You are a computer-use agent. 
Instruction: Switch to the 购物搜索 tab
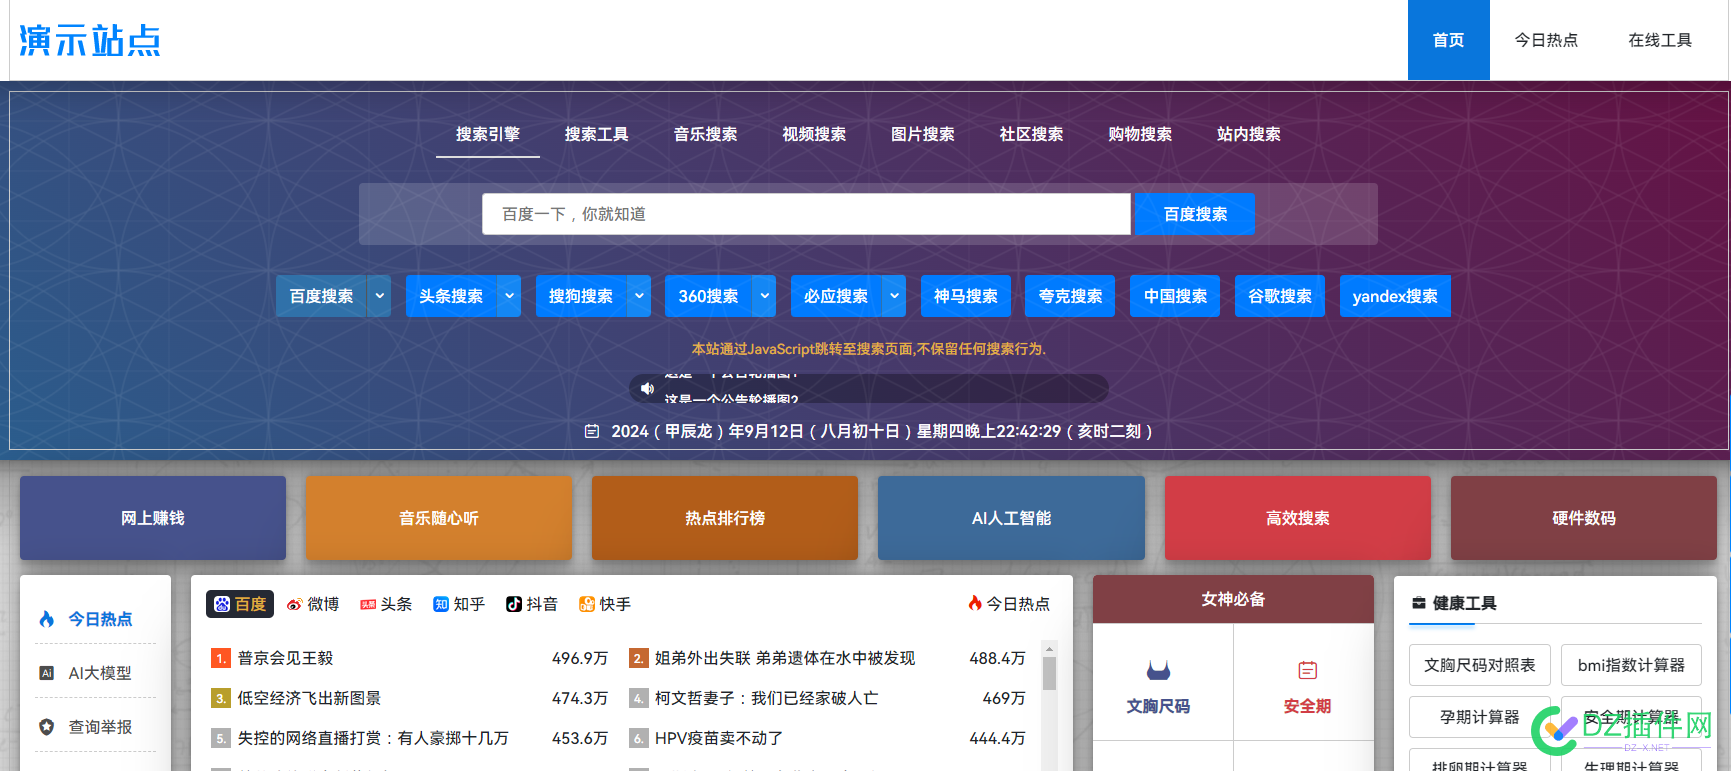coord(1140,134)
